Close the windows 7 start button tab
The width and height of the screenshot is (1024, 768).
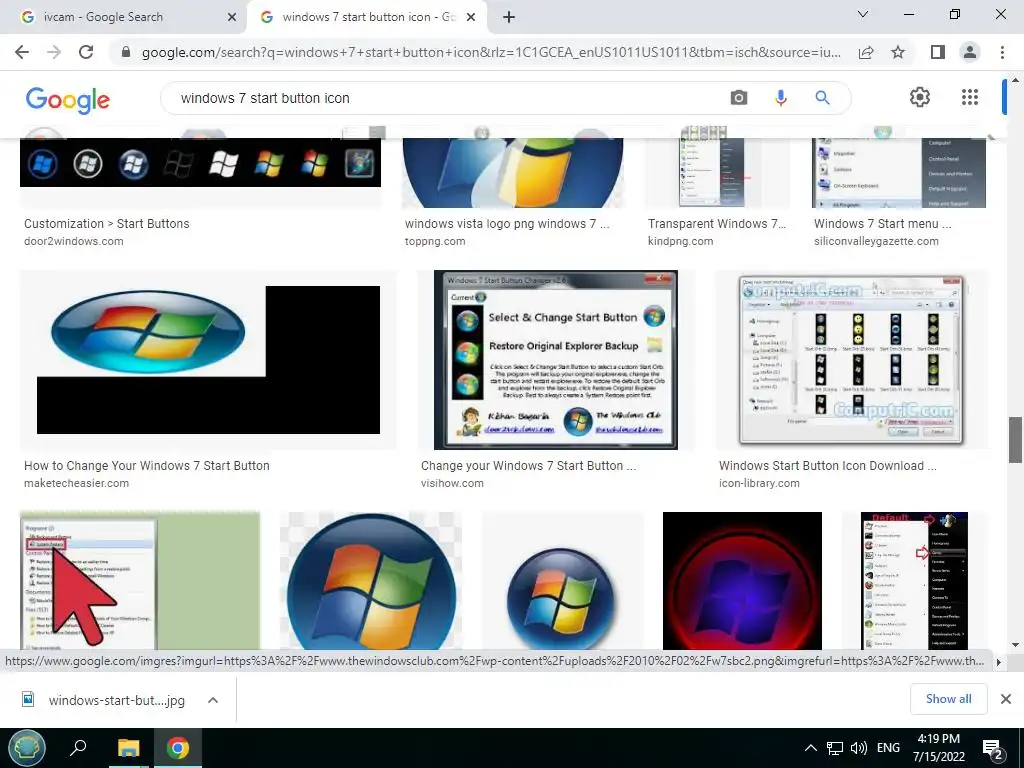pyautogui.click(x=471, y=17)
